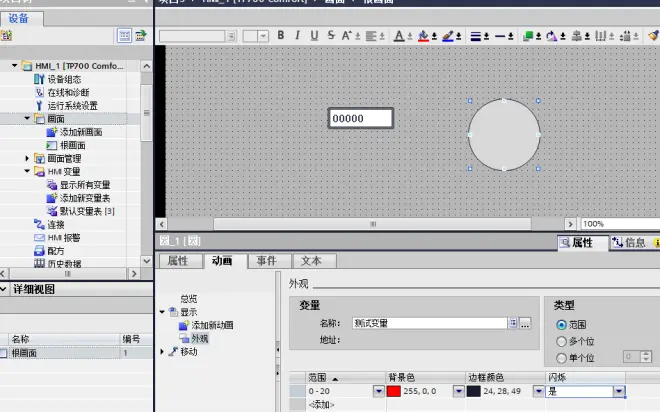Screen dimensions: 660x412
Task: Collapse the 显示 animation group
Action: point(162,312)
